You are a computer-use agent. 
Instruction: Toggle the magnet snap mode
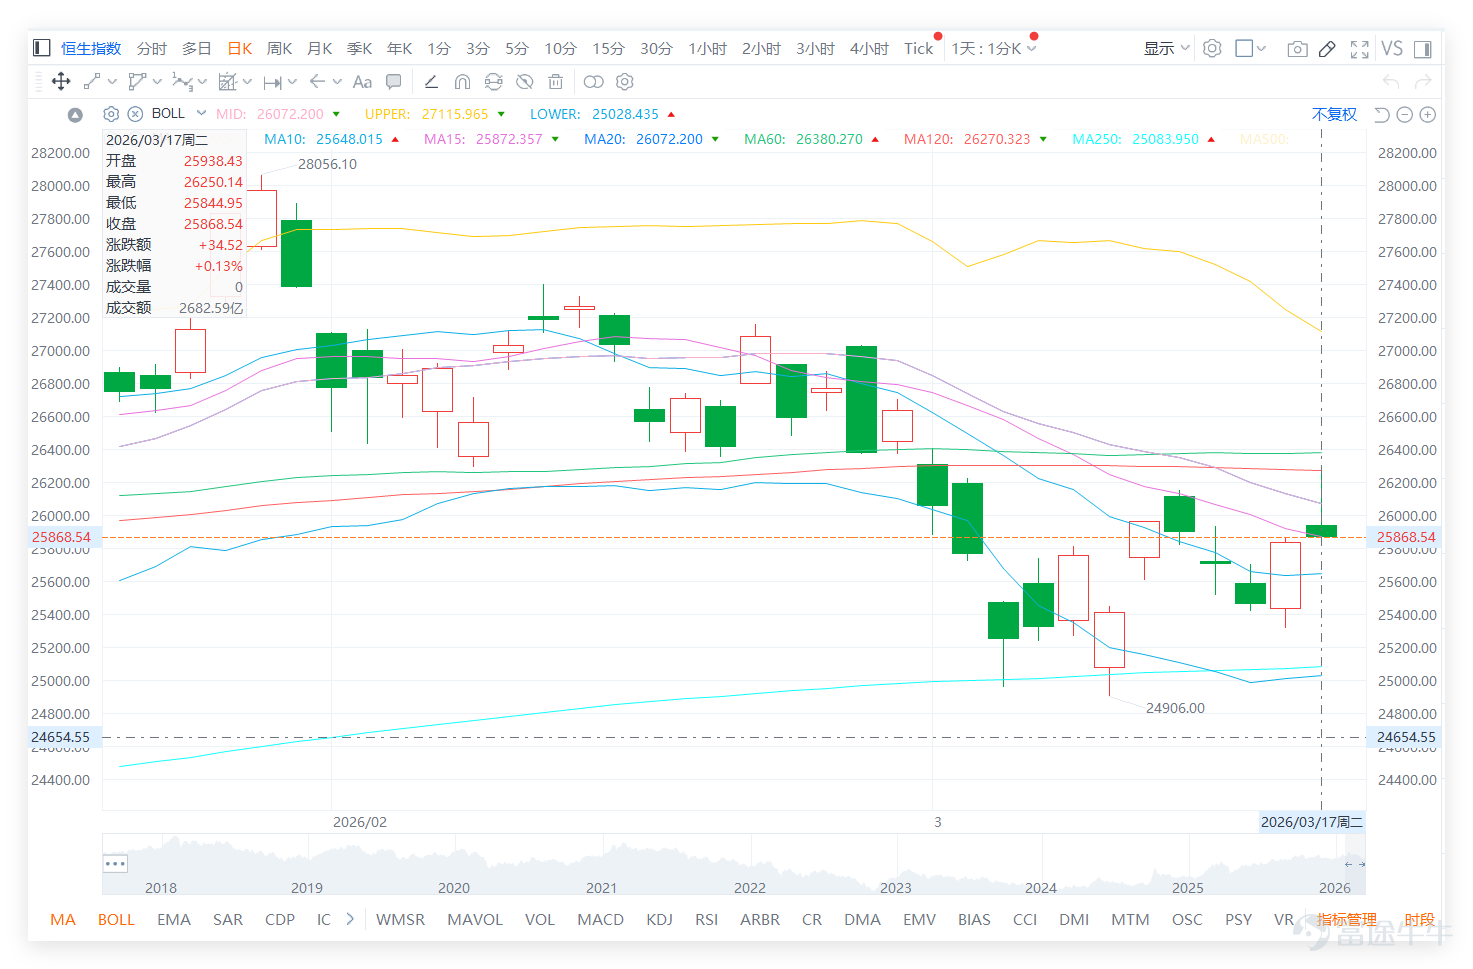pyautogui.click(x=462, y=82)
